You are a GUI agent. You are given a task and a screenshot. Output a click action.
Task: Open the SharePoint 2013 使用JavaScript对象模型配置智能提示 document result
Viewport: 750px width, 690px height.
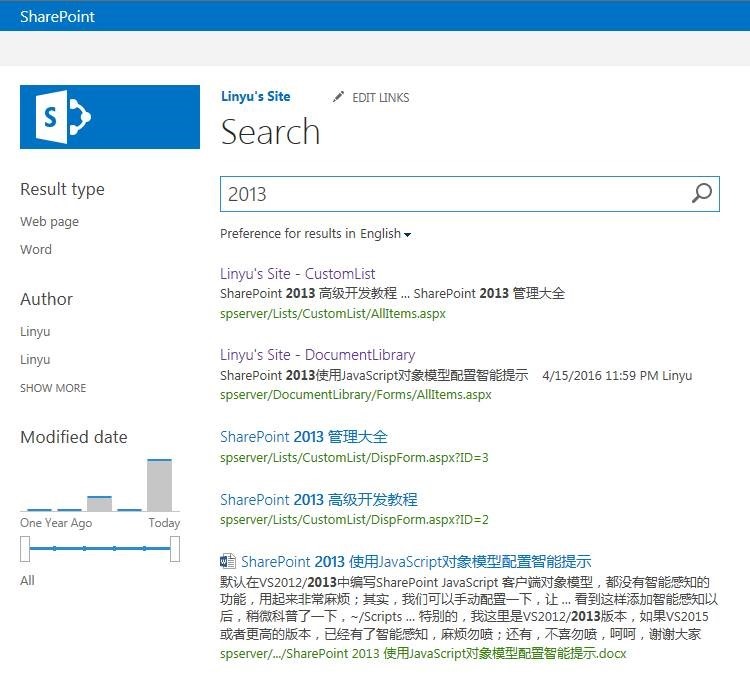[416, 561]
